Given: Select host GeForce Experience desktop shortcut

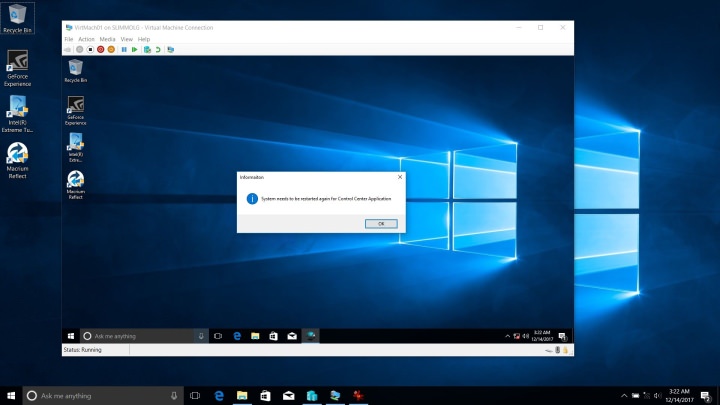Looking at the screenshot, I should point(17,68).
